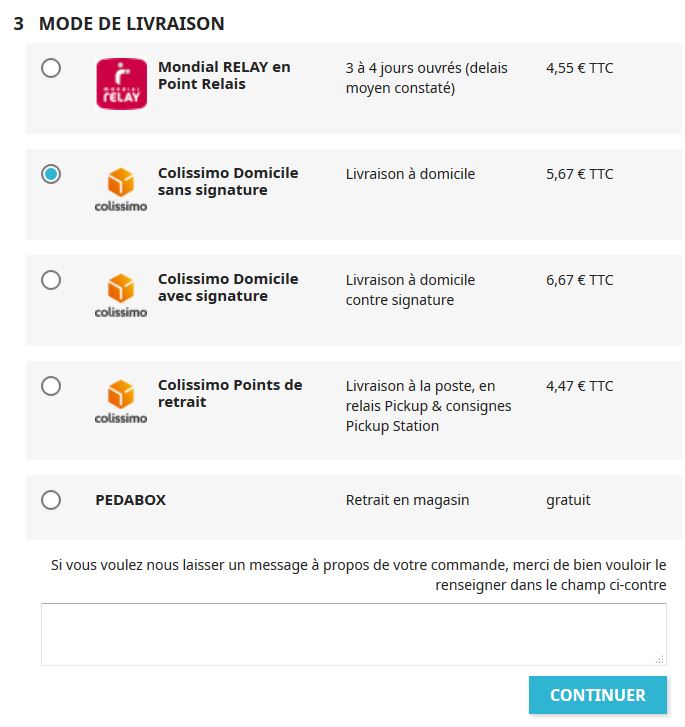Viewport: 685px width, 727px height.
Task: Click the 4,55 € TTC price
Action: click(x=579, y=68)
